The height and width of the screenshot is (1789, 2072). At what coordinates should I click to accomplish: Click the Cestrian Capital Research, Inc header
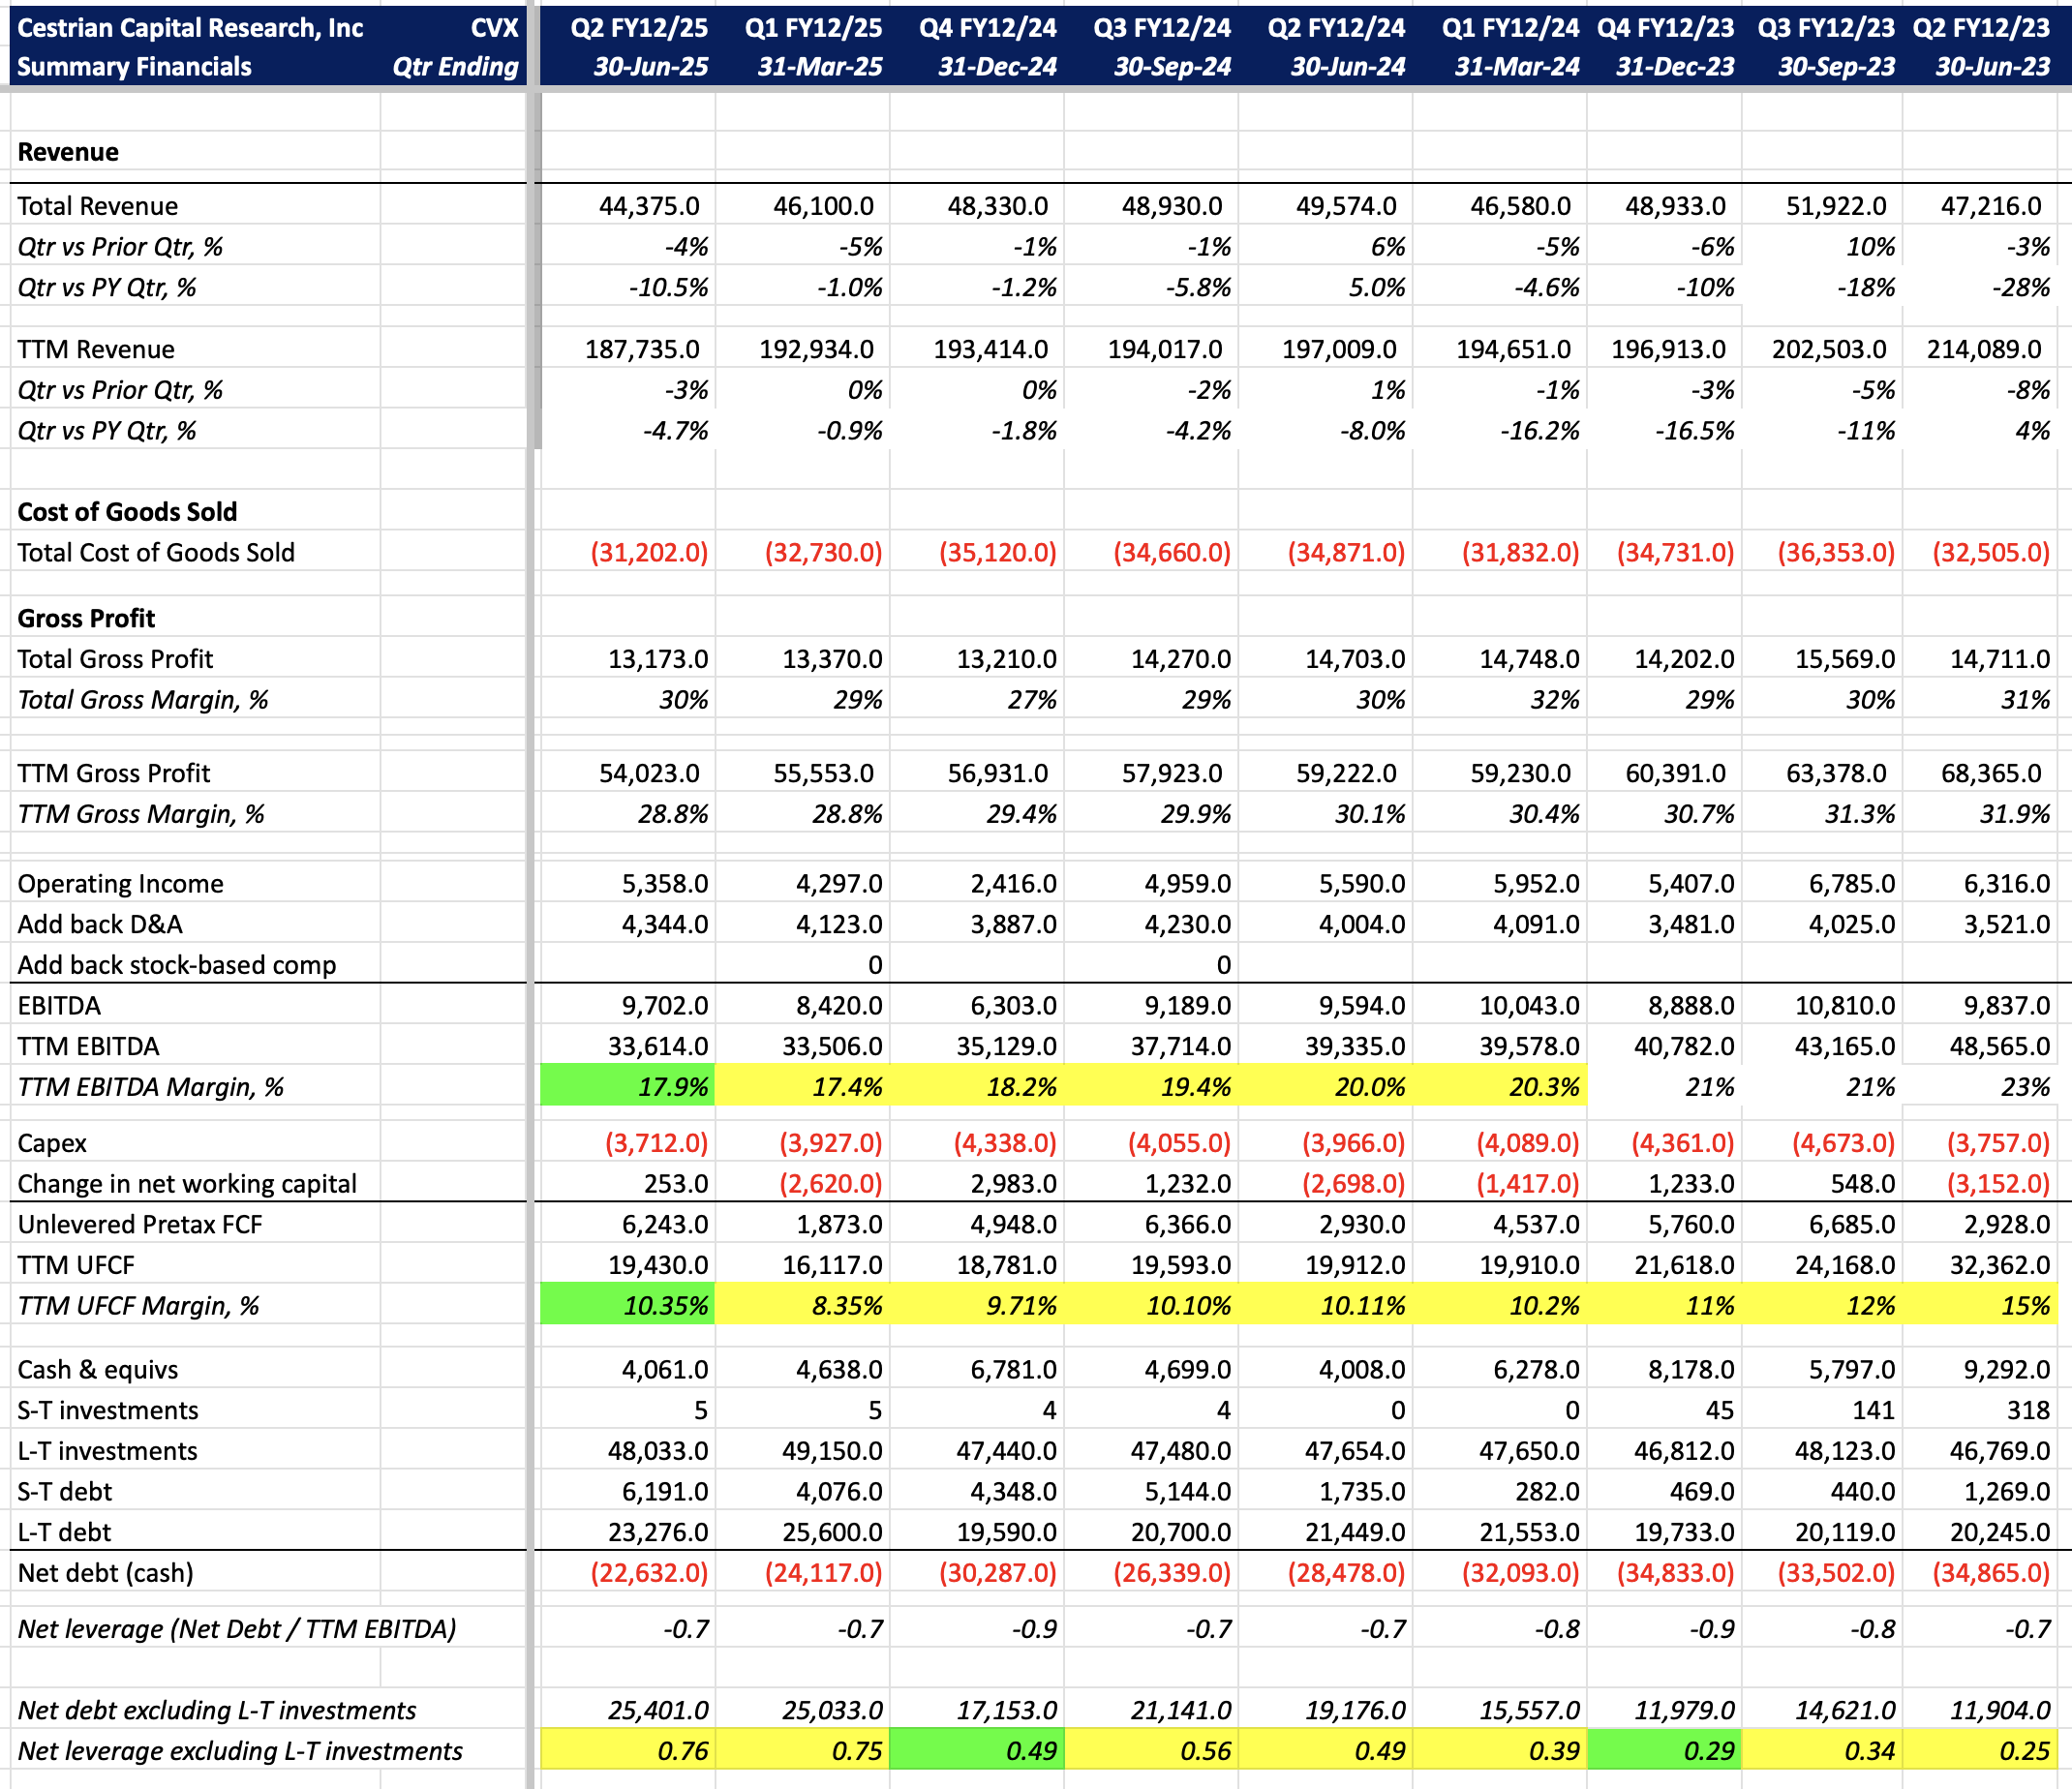click(x=190, y=28)
